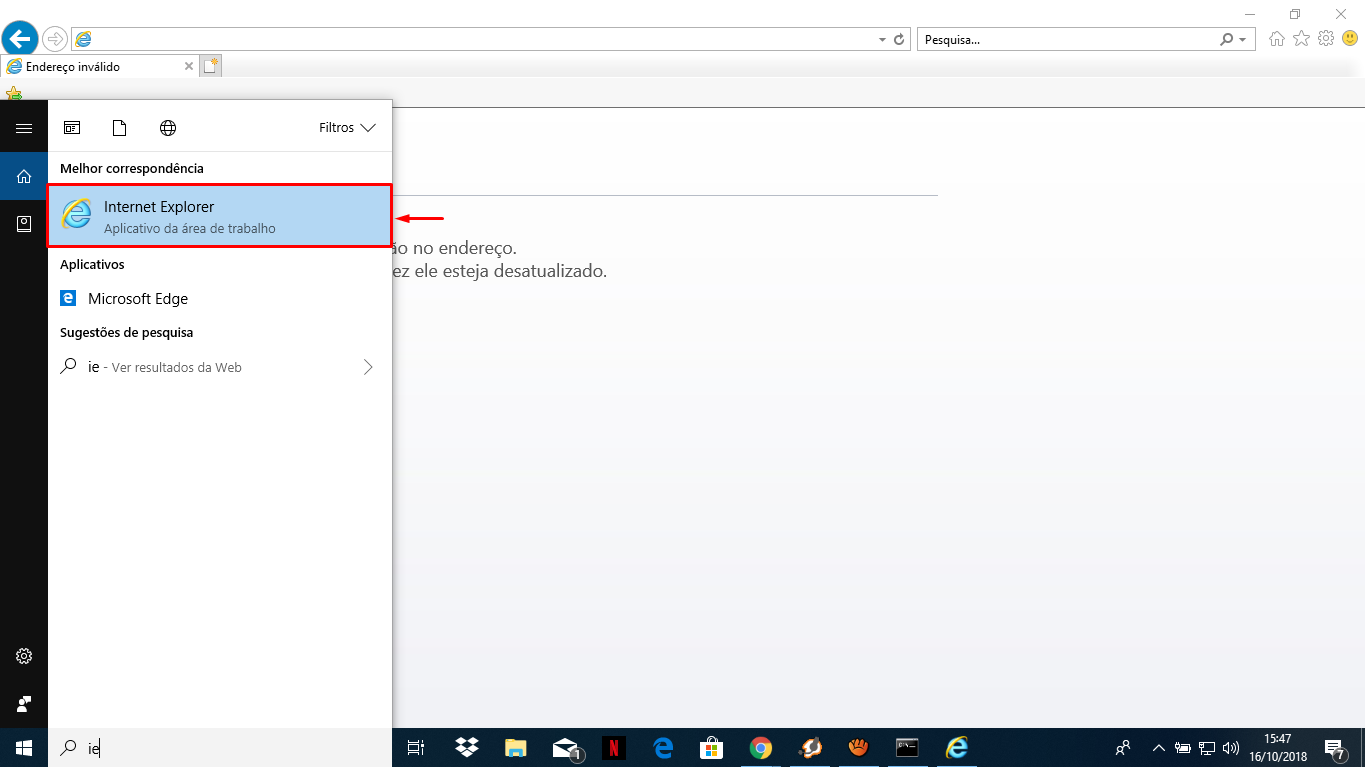Image resolution: width=1365 pixels, height=767 pixels.
Task: Click the battery power tray icon
Action: (1183, 747)
